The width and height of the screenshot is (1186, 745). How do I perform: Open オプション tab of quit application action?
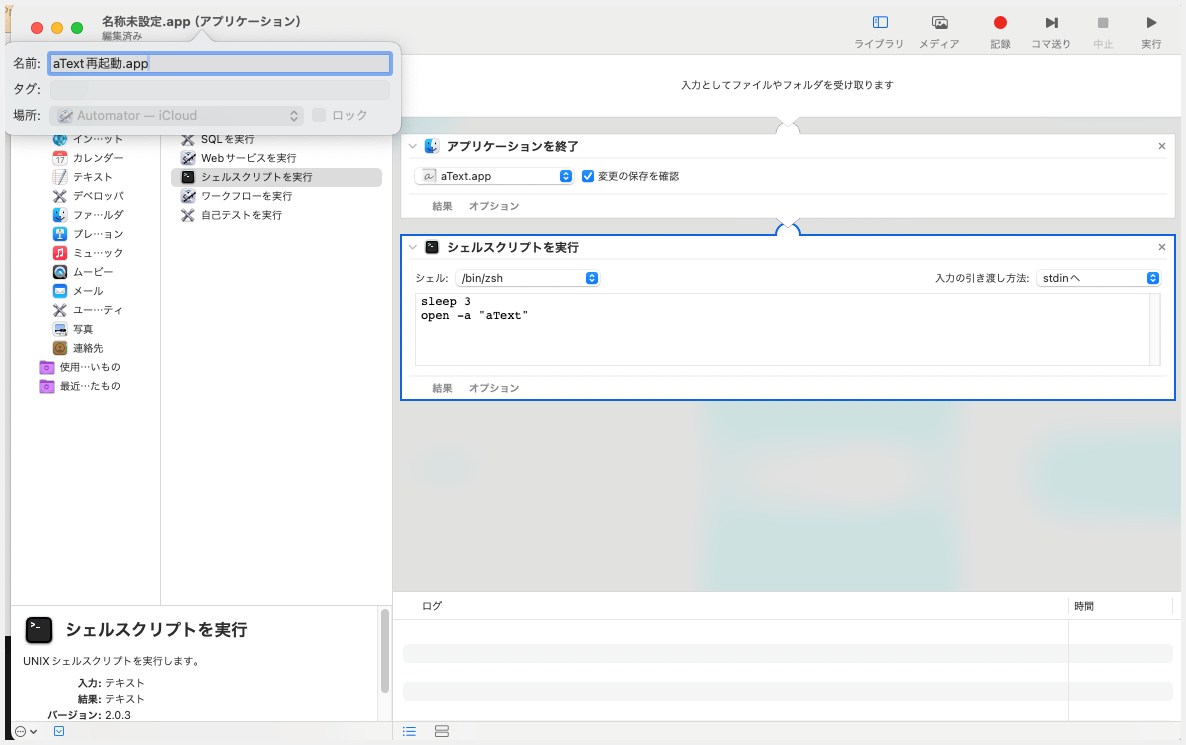tap(494, 206)
